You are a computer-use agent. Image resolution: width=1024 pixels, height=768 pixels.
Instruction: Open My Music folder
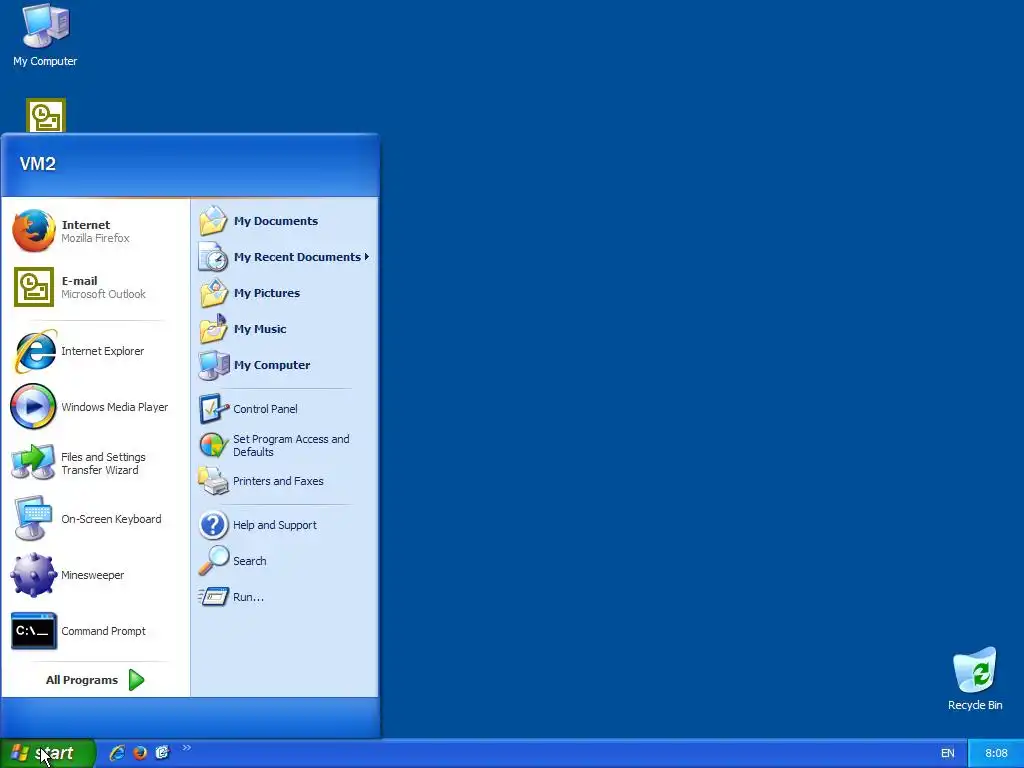(284, 328)
